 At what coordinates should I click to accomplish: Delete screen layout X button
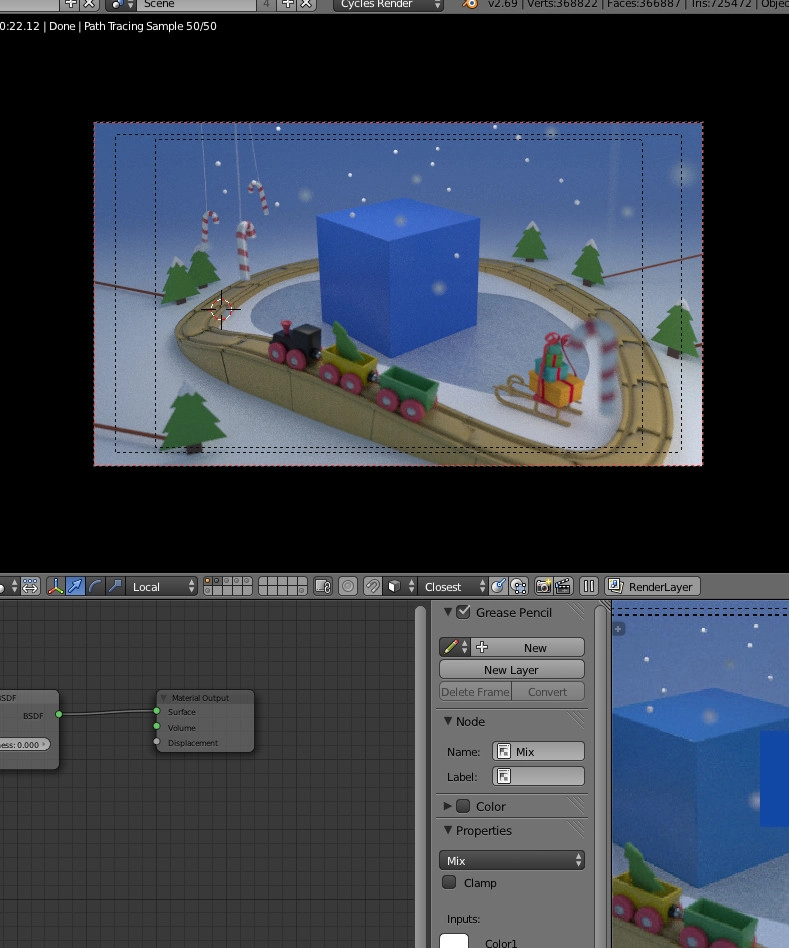click(x=89, y=4)
